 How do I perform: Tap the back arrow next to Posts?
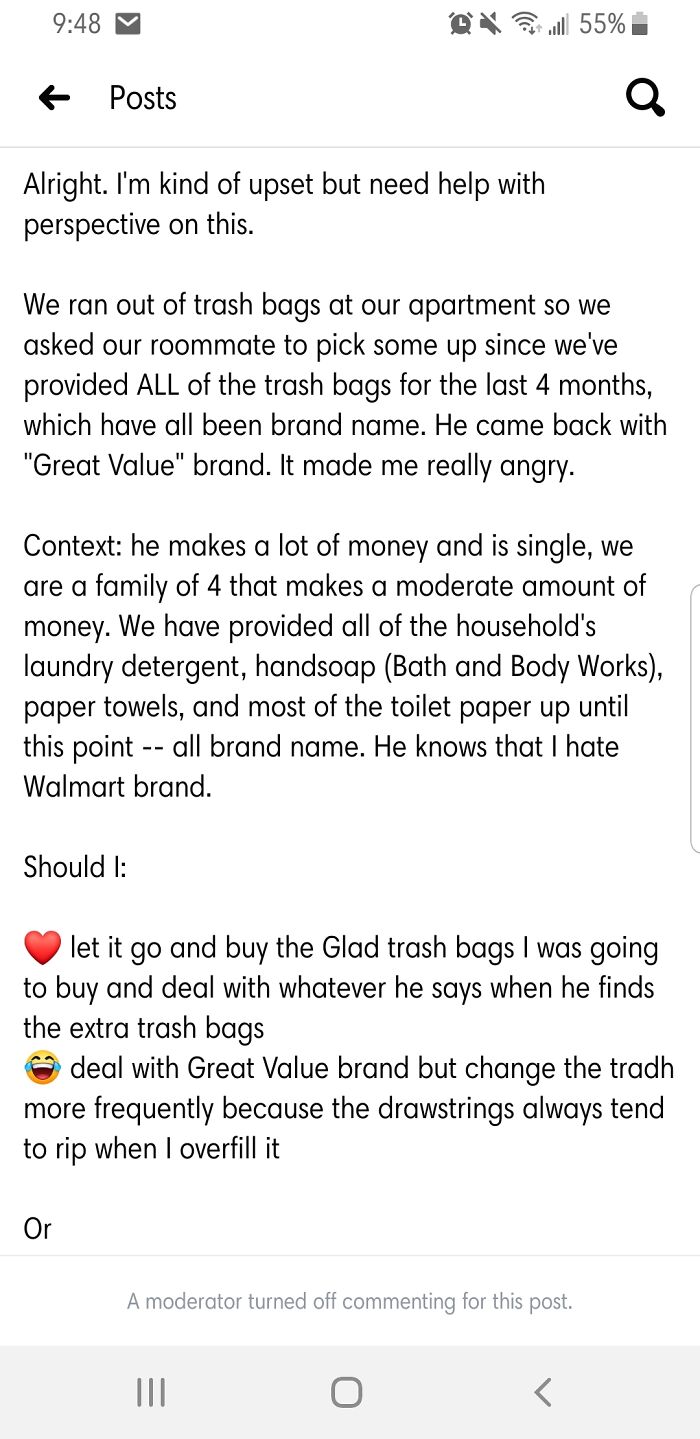(54, 97)
